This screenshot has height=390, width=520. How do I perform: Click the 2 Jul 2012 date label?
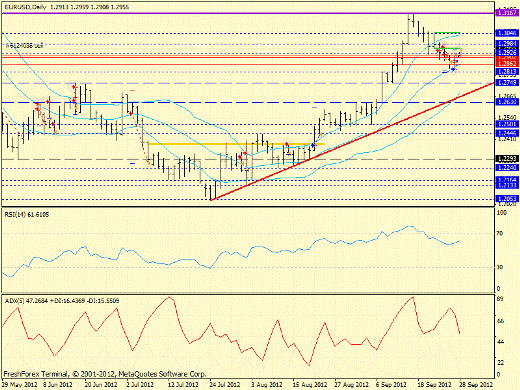141,384
